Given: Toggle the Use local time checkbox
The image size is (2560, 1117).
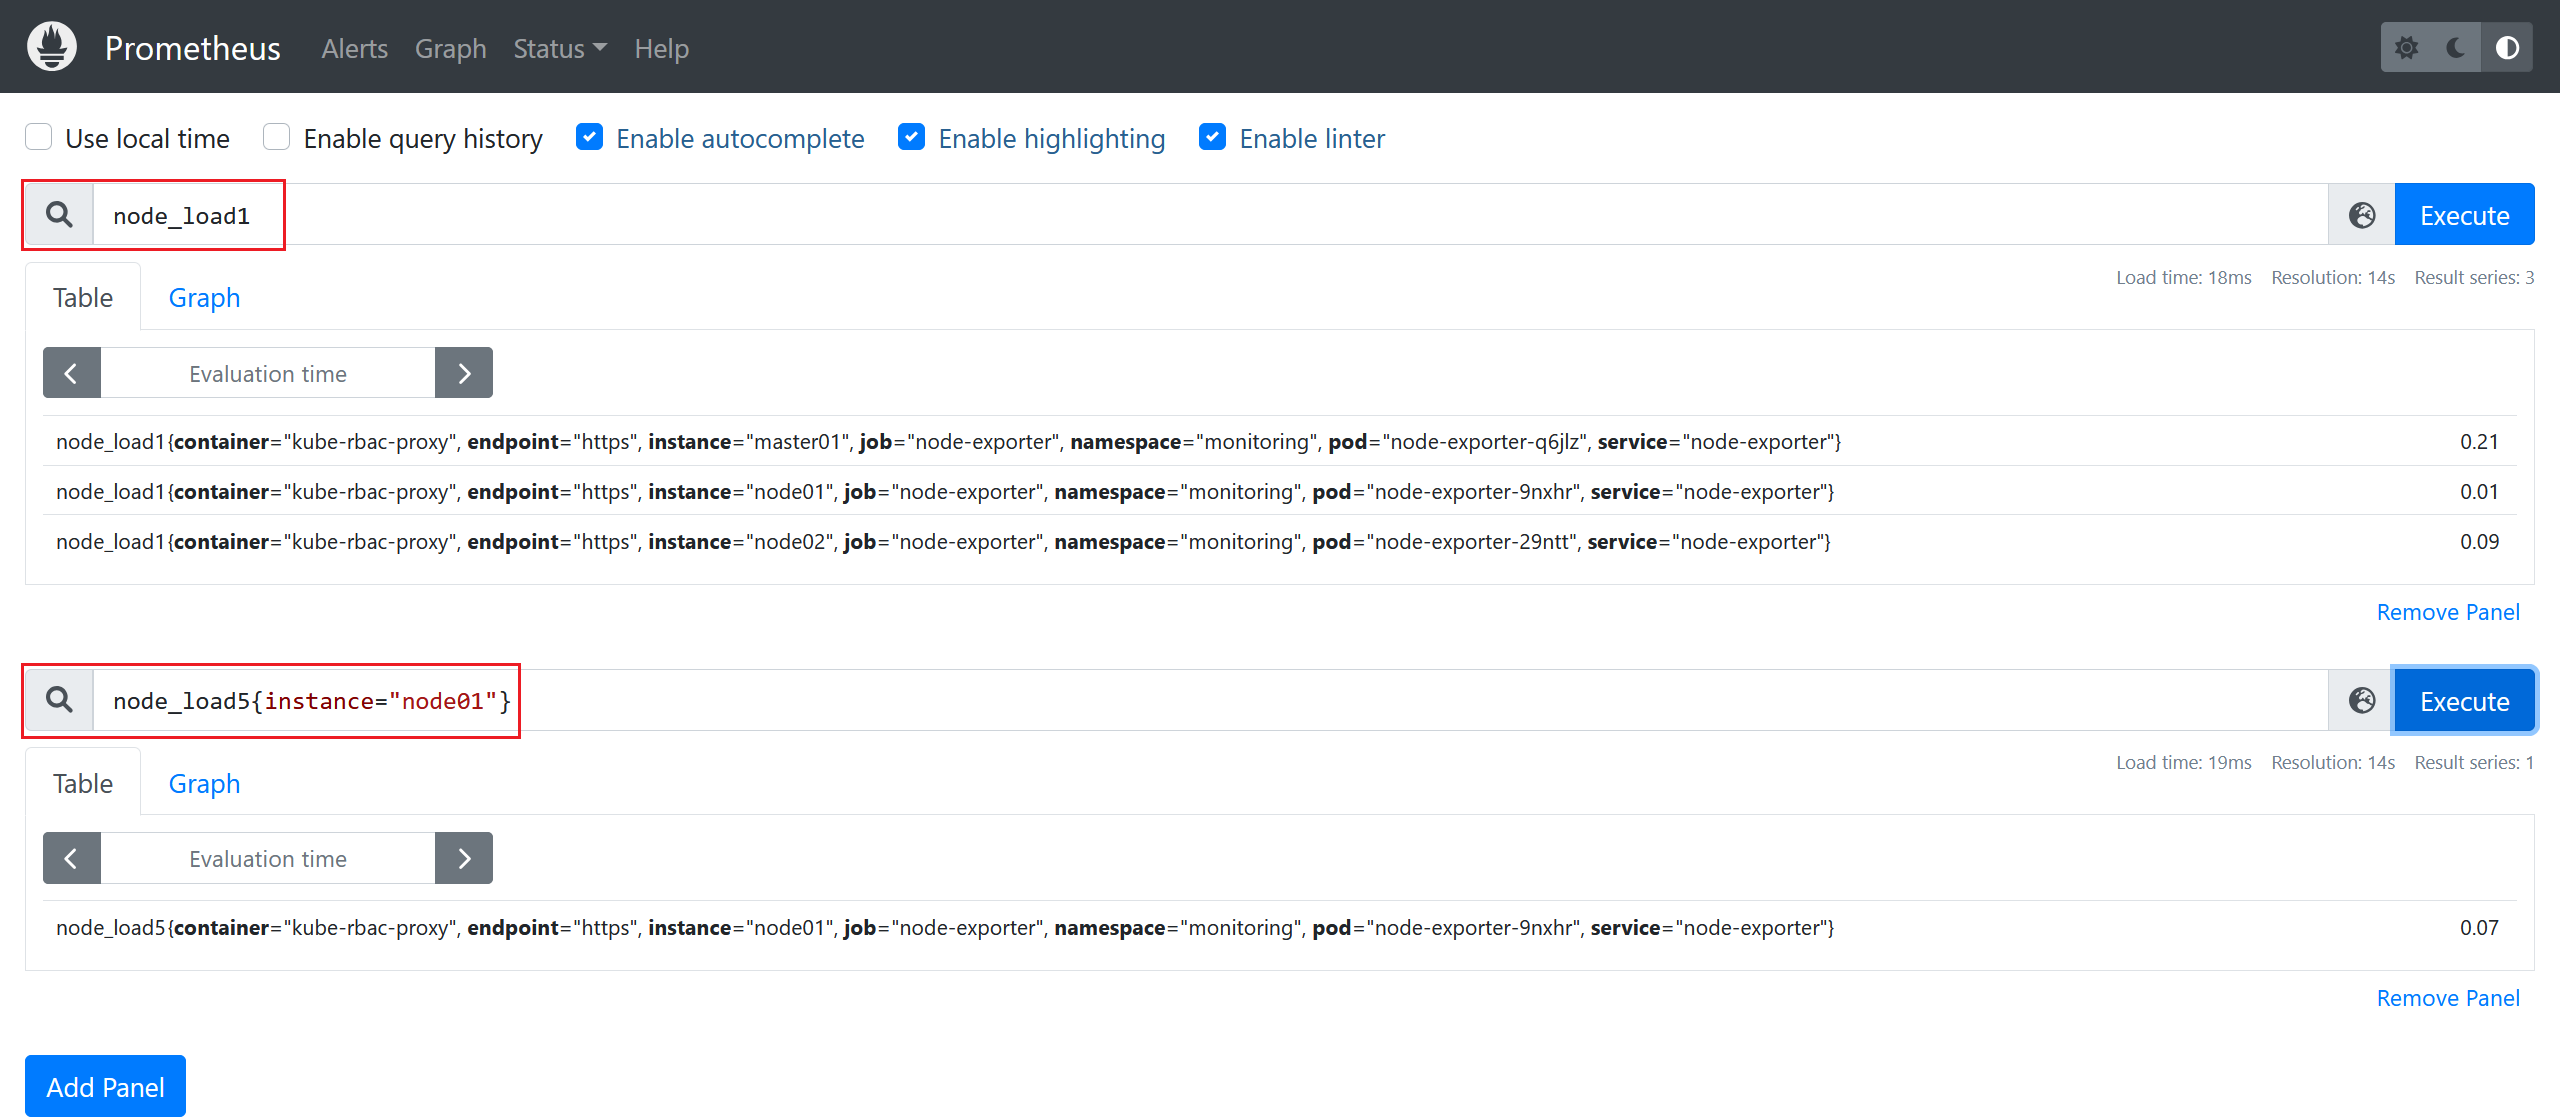Looking at the screenshot, I should [x=39, y=137].
